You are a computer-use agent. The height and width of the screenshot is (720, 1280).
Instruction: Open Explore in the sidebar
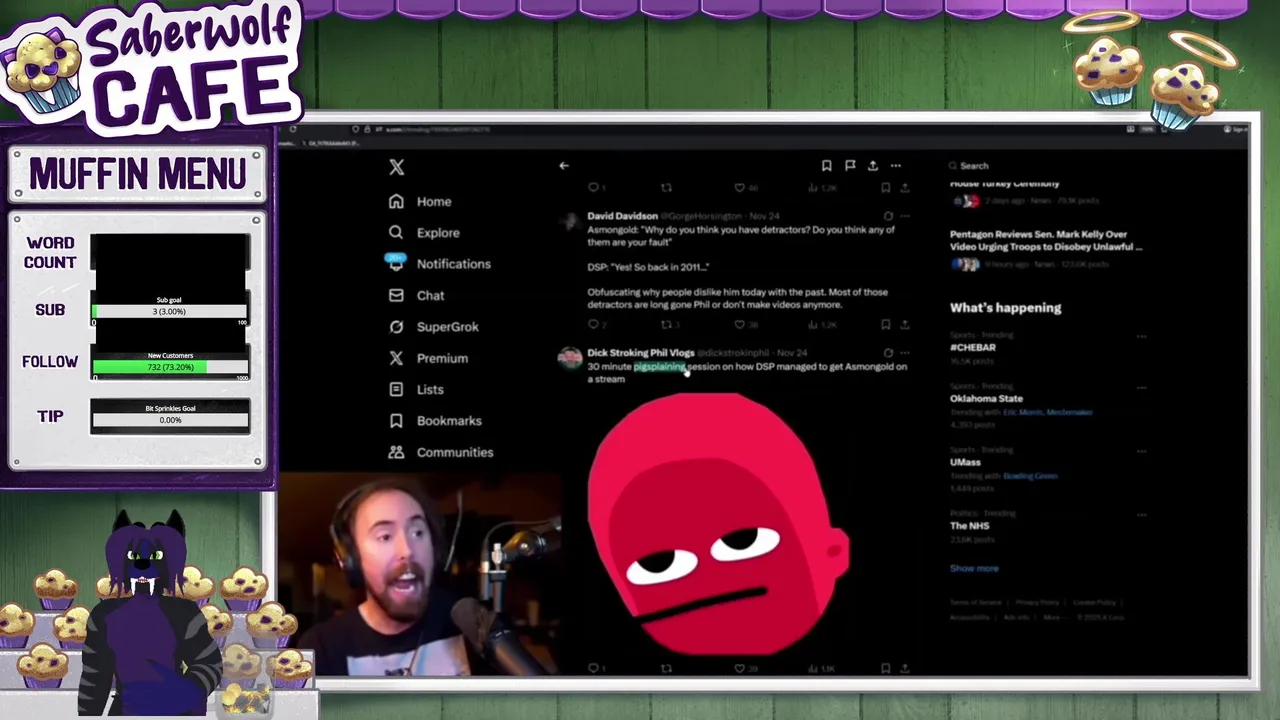point(424,232)
